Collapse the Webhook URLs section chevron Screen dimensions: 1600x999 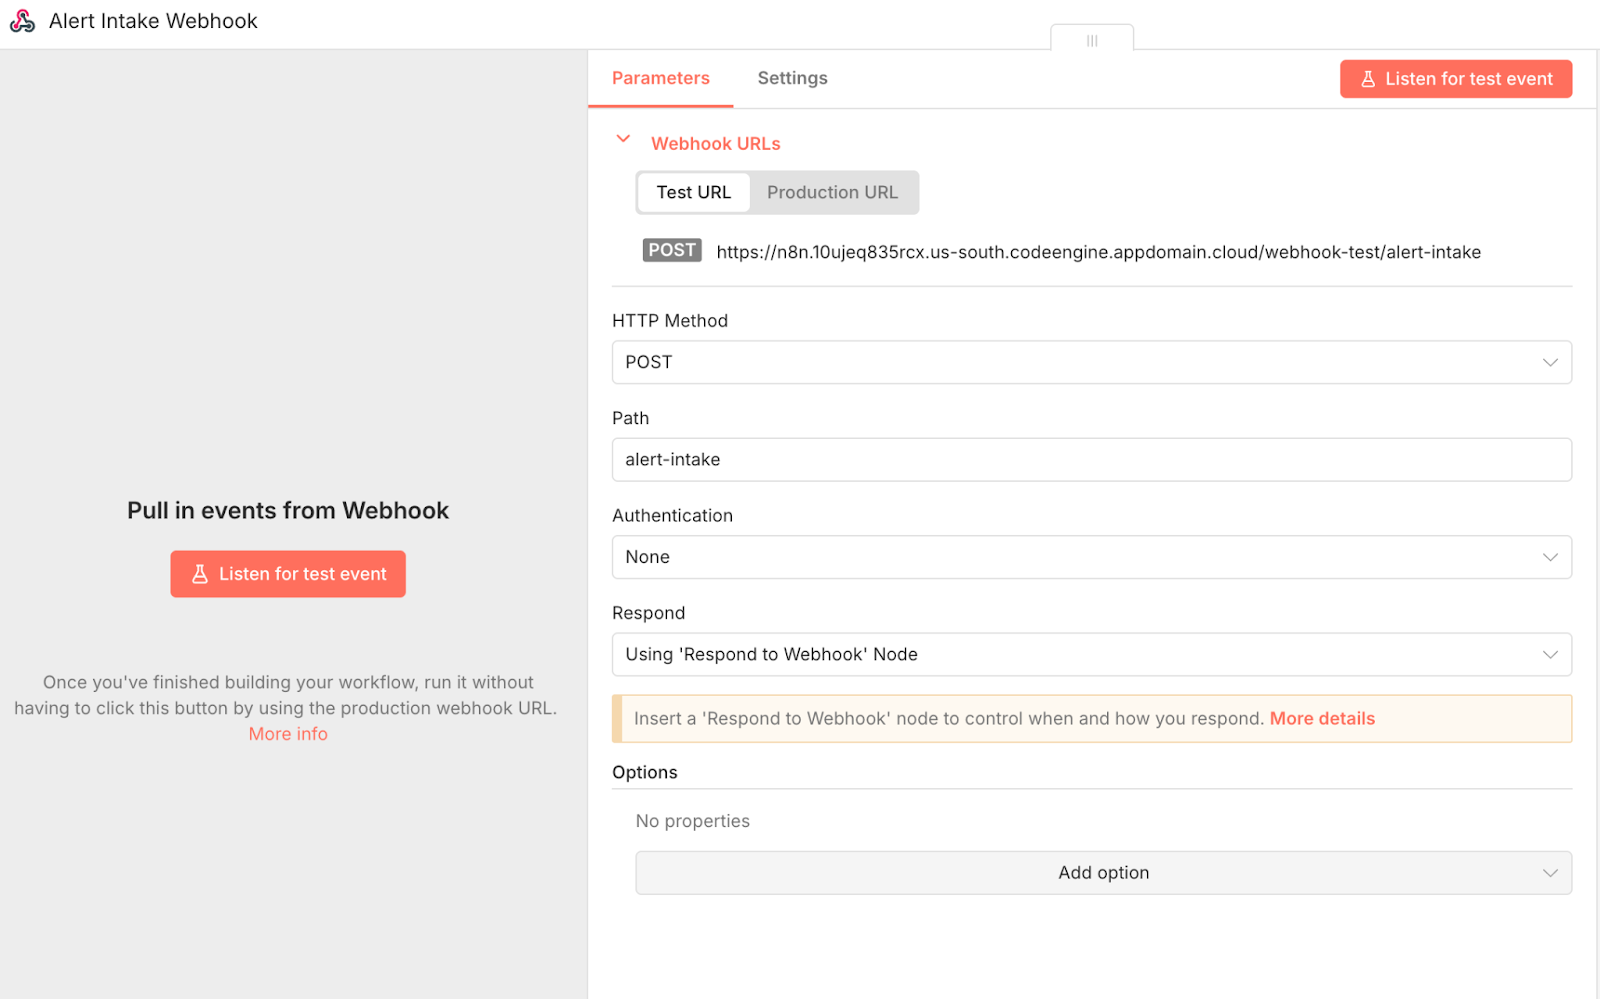click(623, 139)
